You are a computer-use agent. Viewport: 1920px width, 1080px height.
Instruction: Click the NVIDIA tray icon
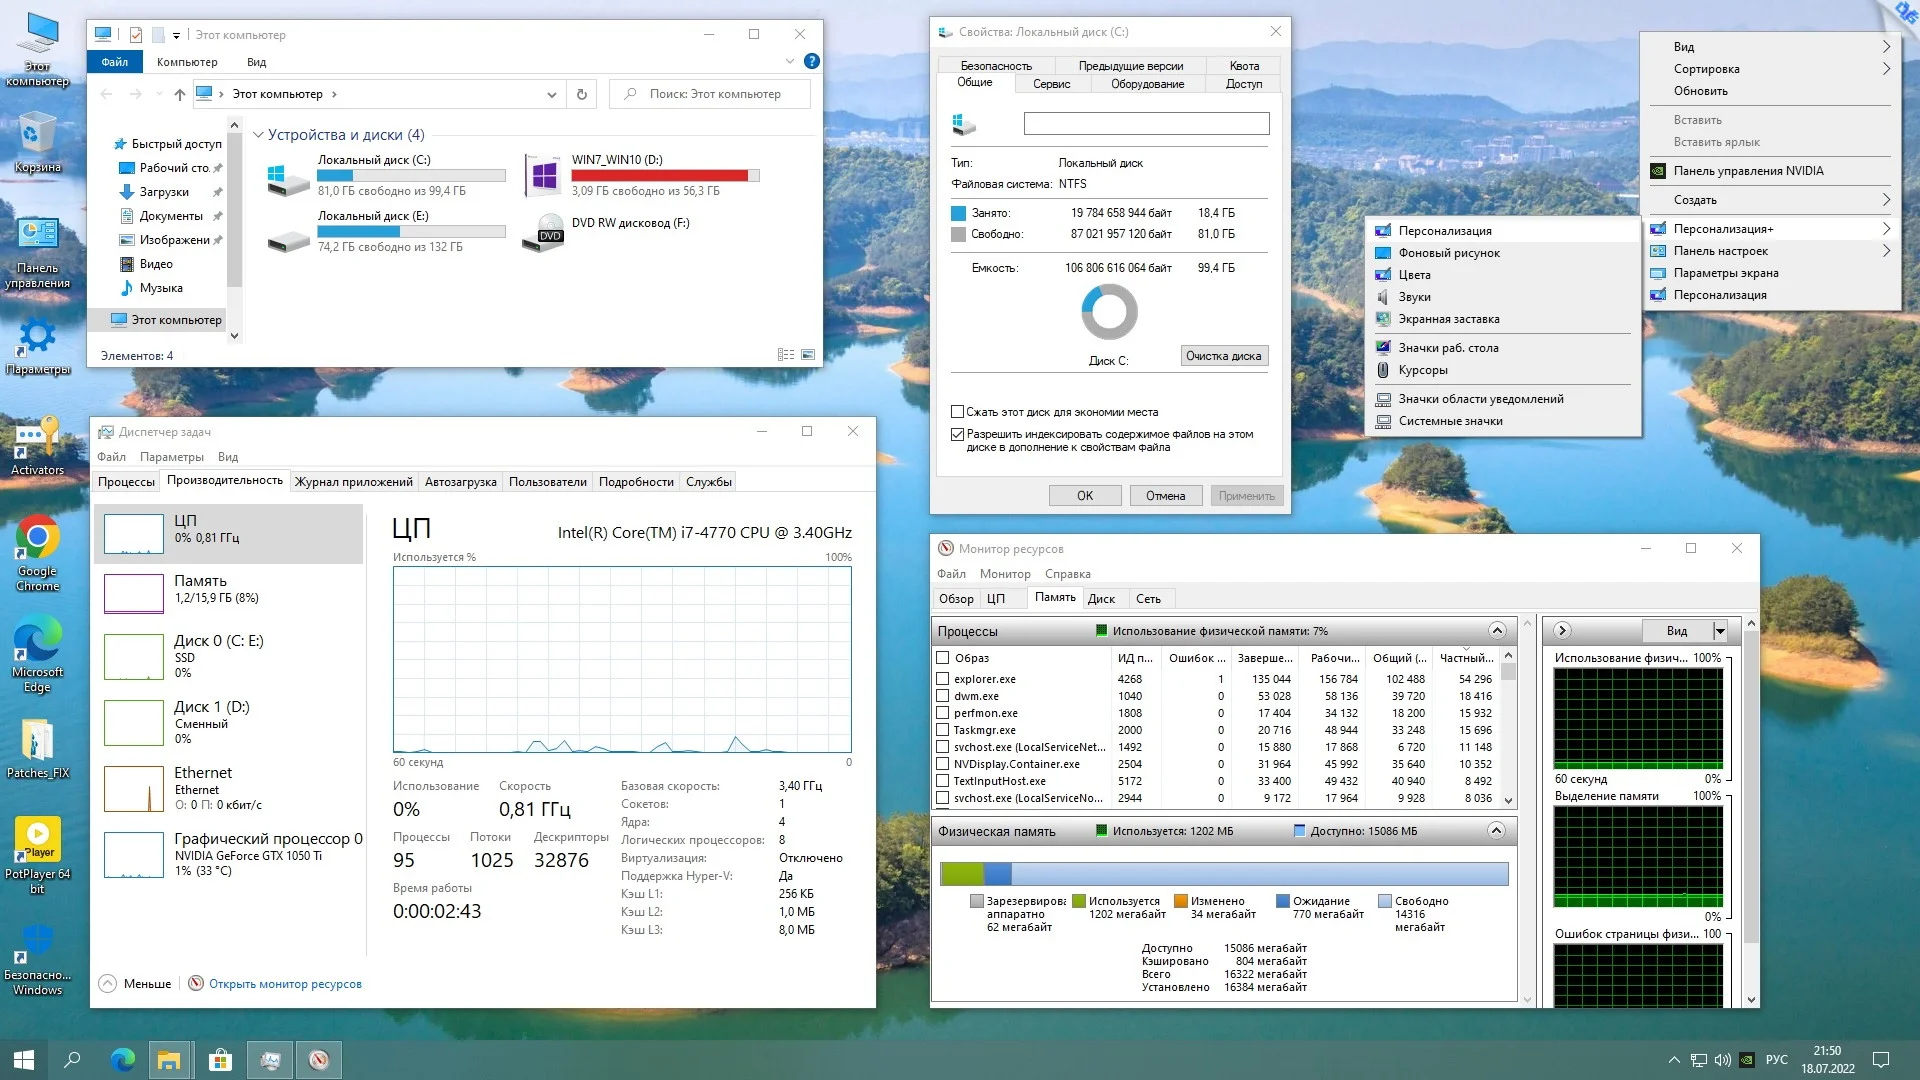(1747, 1060)
